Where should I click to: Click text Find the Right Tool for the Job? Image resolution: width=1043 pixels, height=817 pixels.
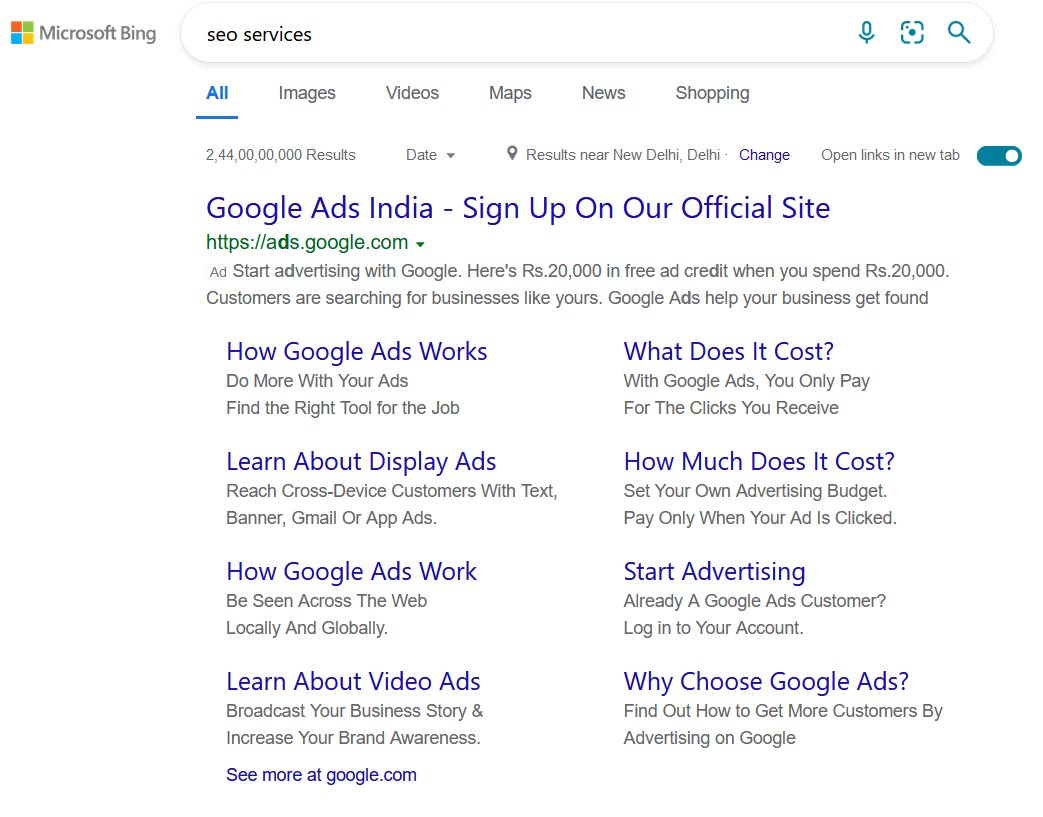pos(343,408)
